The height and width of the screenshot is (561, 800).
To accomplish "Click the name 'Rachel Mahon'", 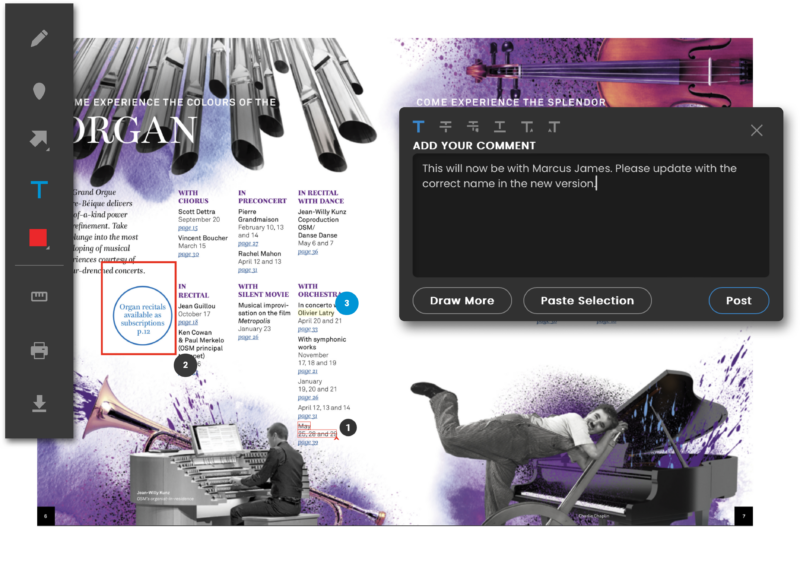I will pyautogui.click(x=259, y=253).
